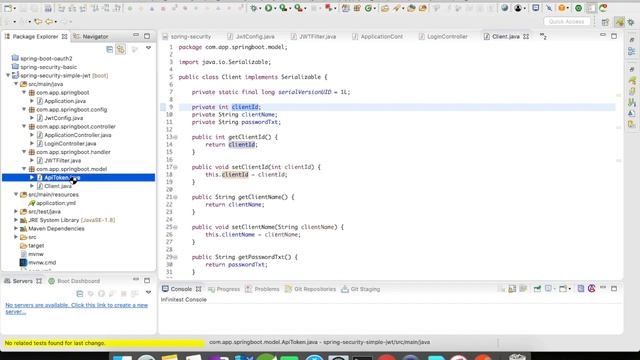Switch to the Progress tab
640x360 pixels.
[224, 289]
